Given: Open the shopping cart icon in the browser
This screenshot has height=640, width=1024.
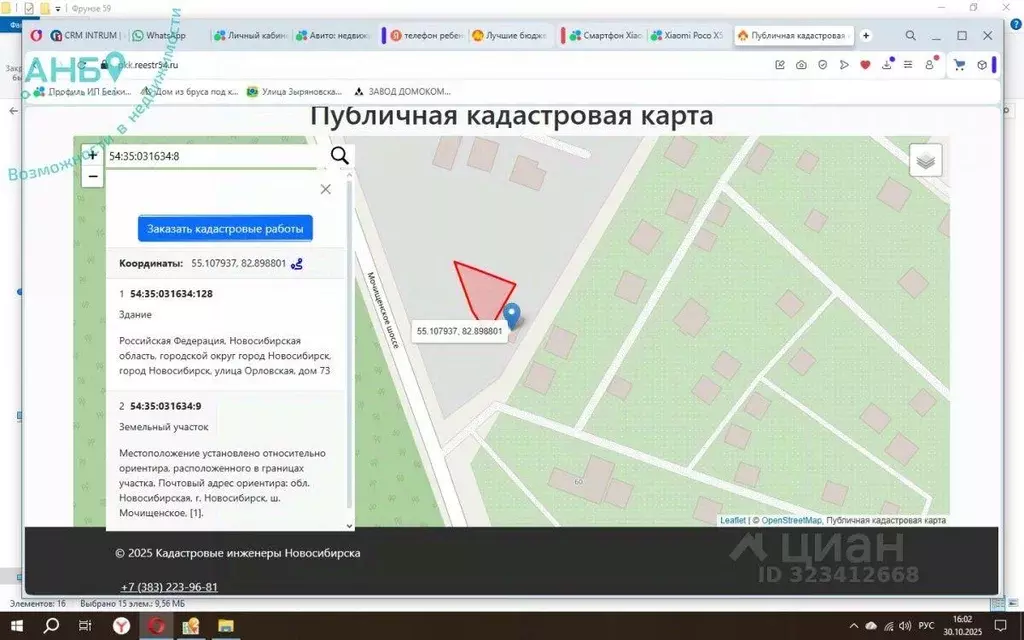Looking at the screenshot, I should 960,64.
